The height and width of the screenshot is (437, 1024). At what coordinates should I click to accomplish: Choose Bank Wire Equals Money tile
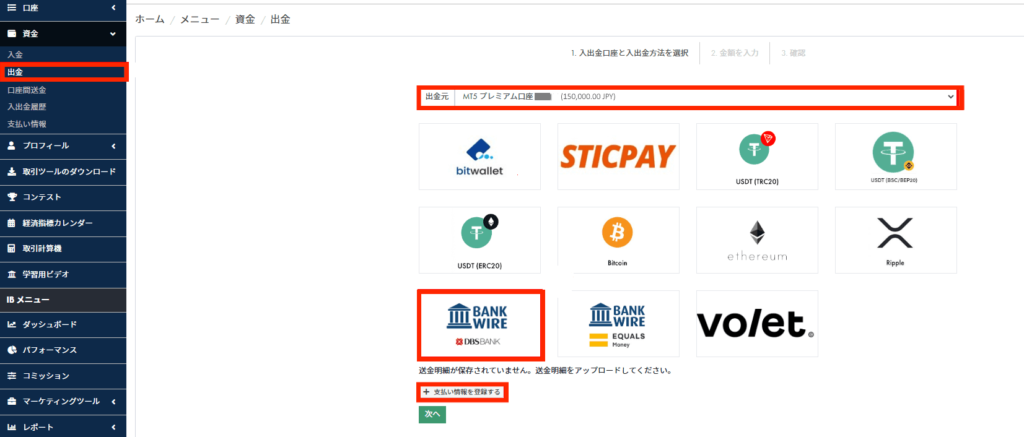point(618,324)
